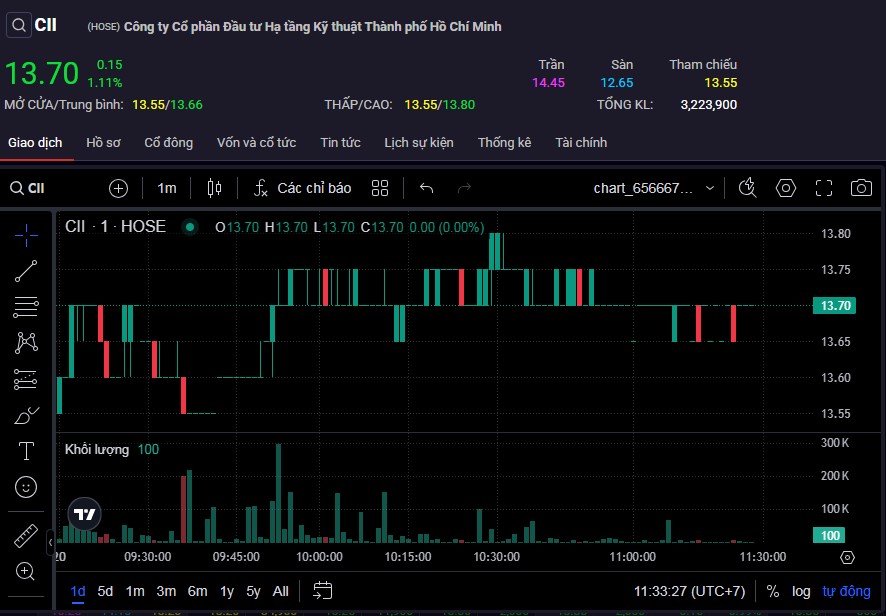Open the chart_656667 layout dropdown
The image size is (886, 616).
[655, 188]
